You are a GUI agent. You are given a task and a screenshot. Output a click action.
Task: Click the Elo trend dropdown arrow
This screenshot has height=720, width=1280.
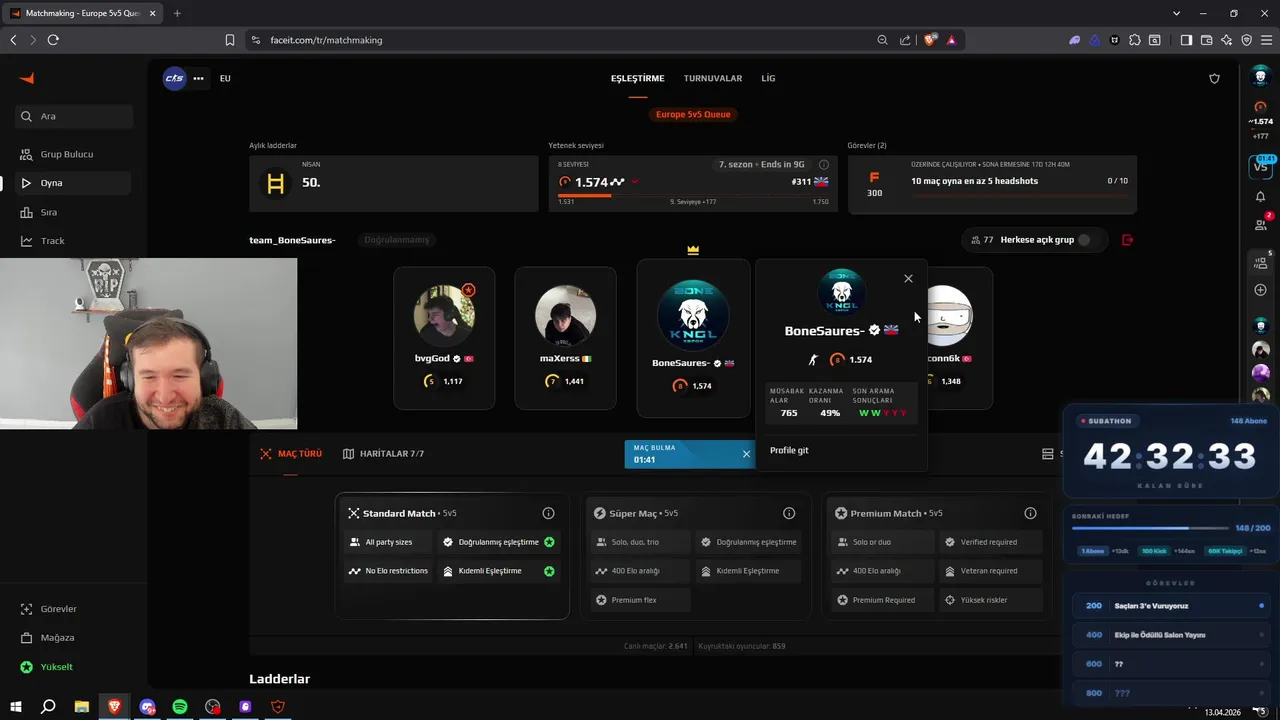tap(635, 182)
